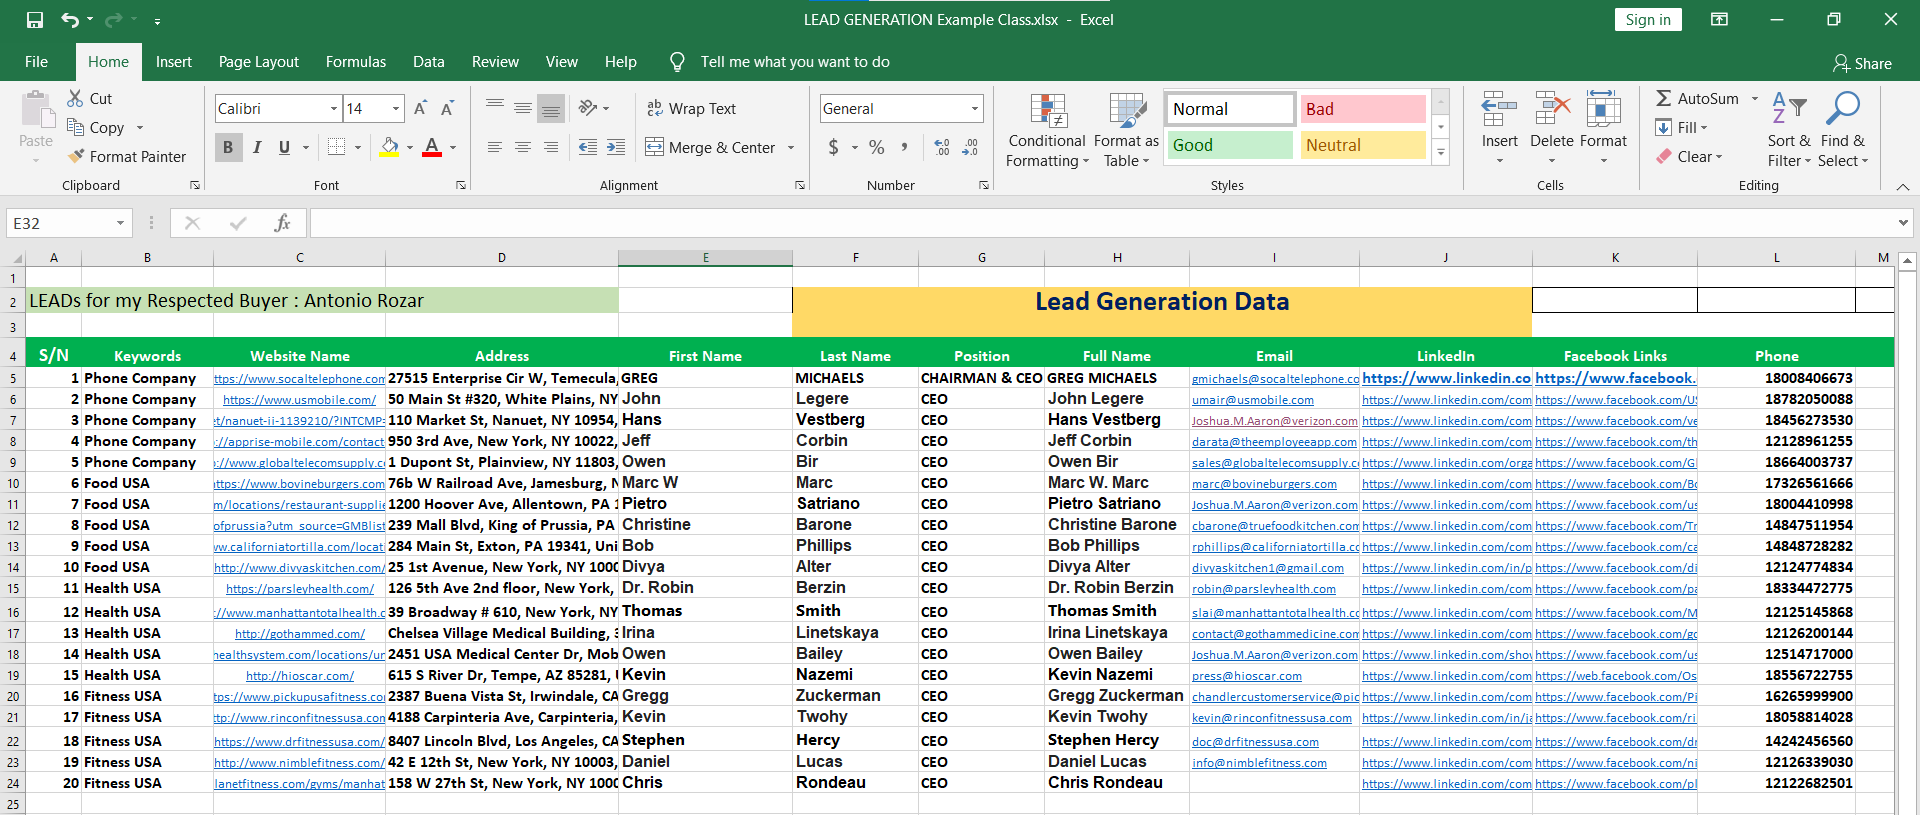Switch to the Formulas tab
This screenshot has height=815, width=1920.
pos(355,62)
